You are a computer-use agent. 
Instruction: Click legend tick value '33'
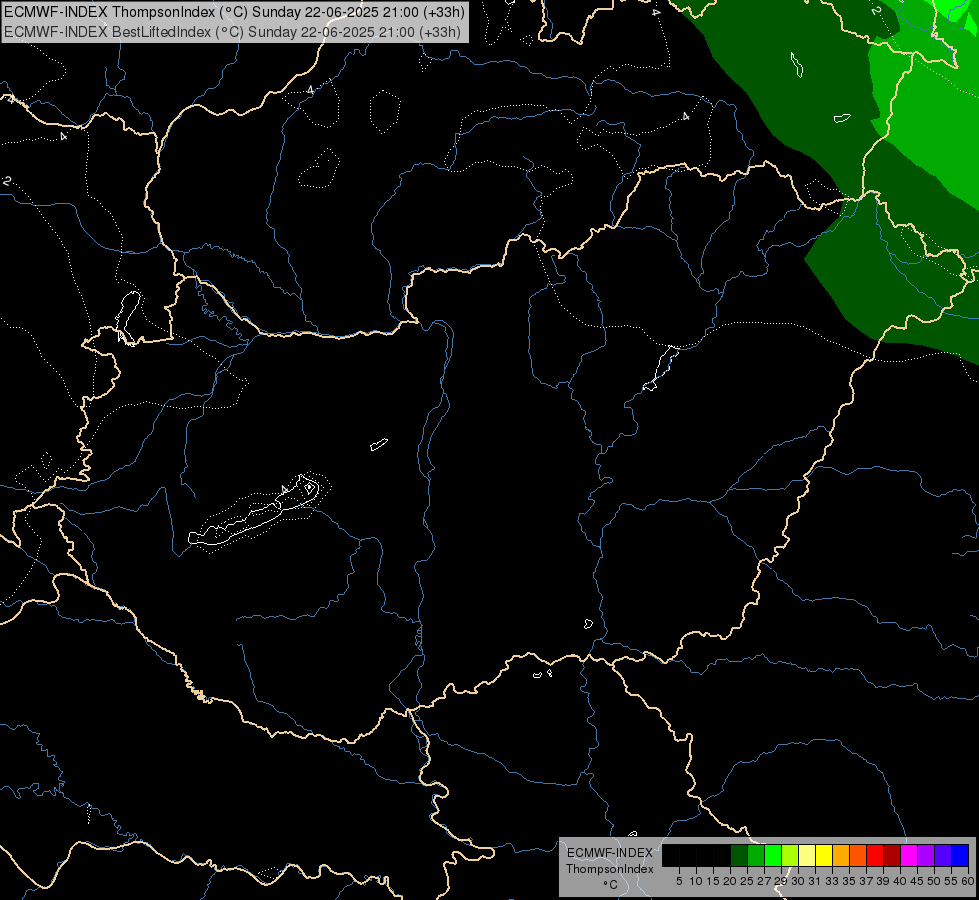(832, 881)
